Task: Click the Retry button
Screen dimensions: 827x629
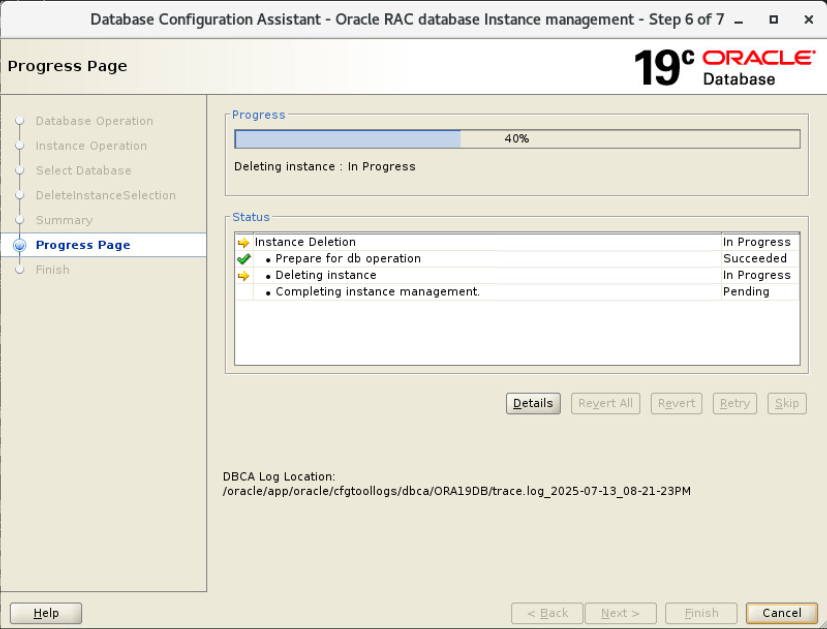Action: click(735, 403)
